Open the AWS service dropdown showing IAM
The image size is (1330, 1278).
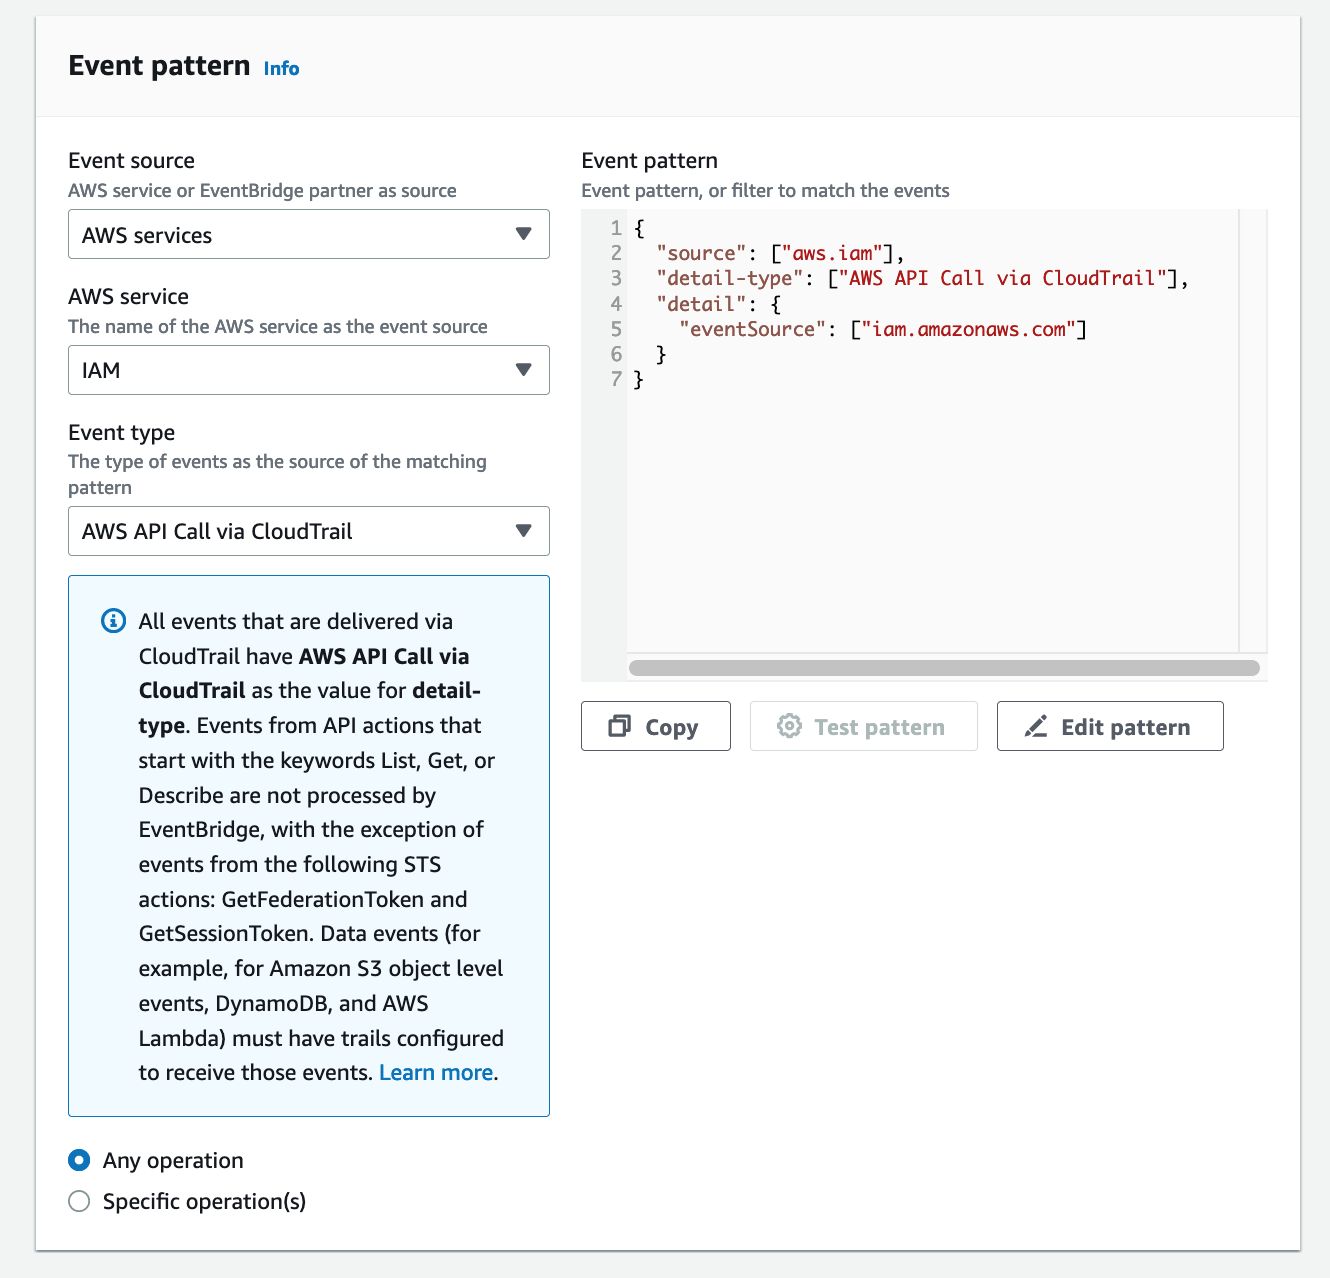tap(308, 370)
